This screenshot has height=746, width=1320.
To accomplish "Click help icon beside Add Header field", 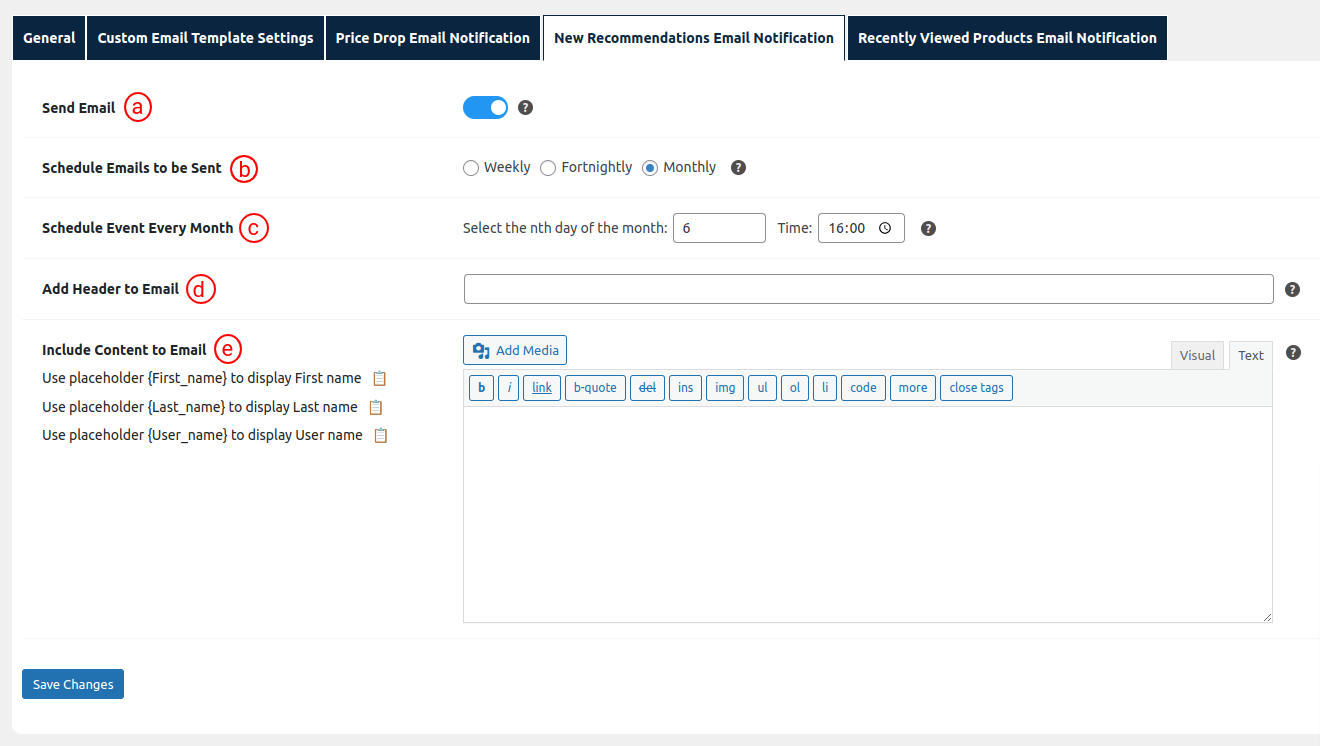I will [1292, 290].
